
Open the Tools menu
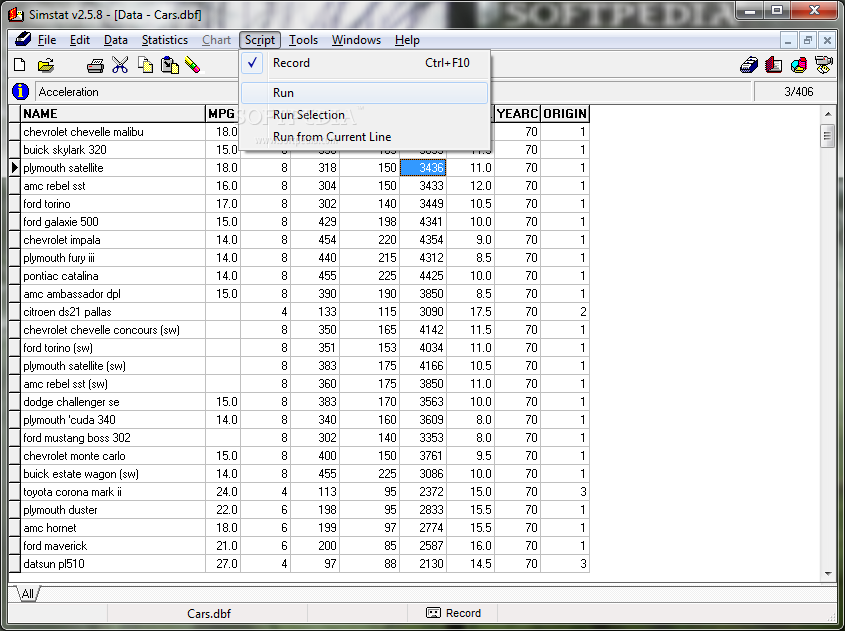point(303,40)
